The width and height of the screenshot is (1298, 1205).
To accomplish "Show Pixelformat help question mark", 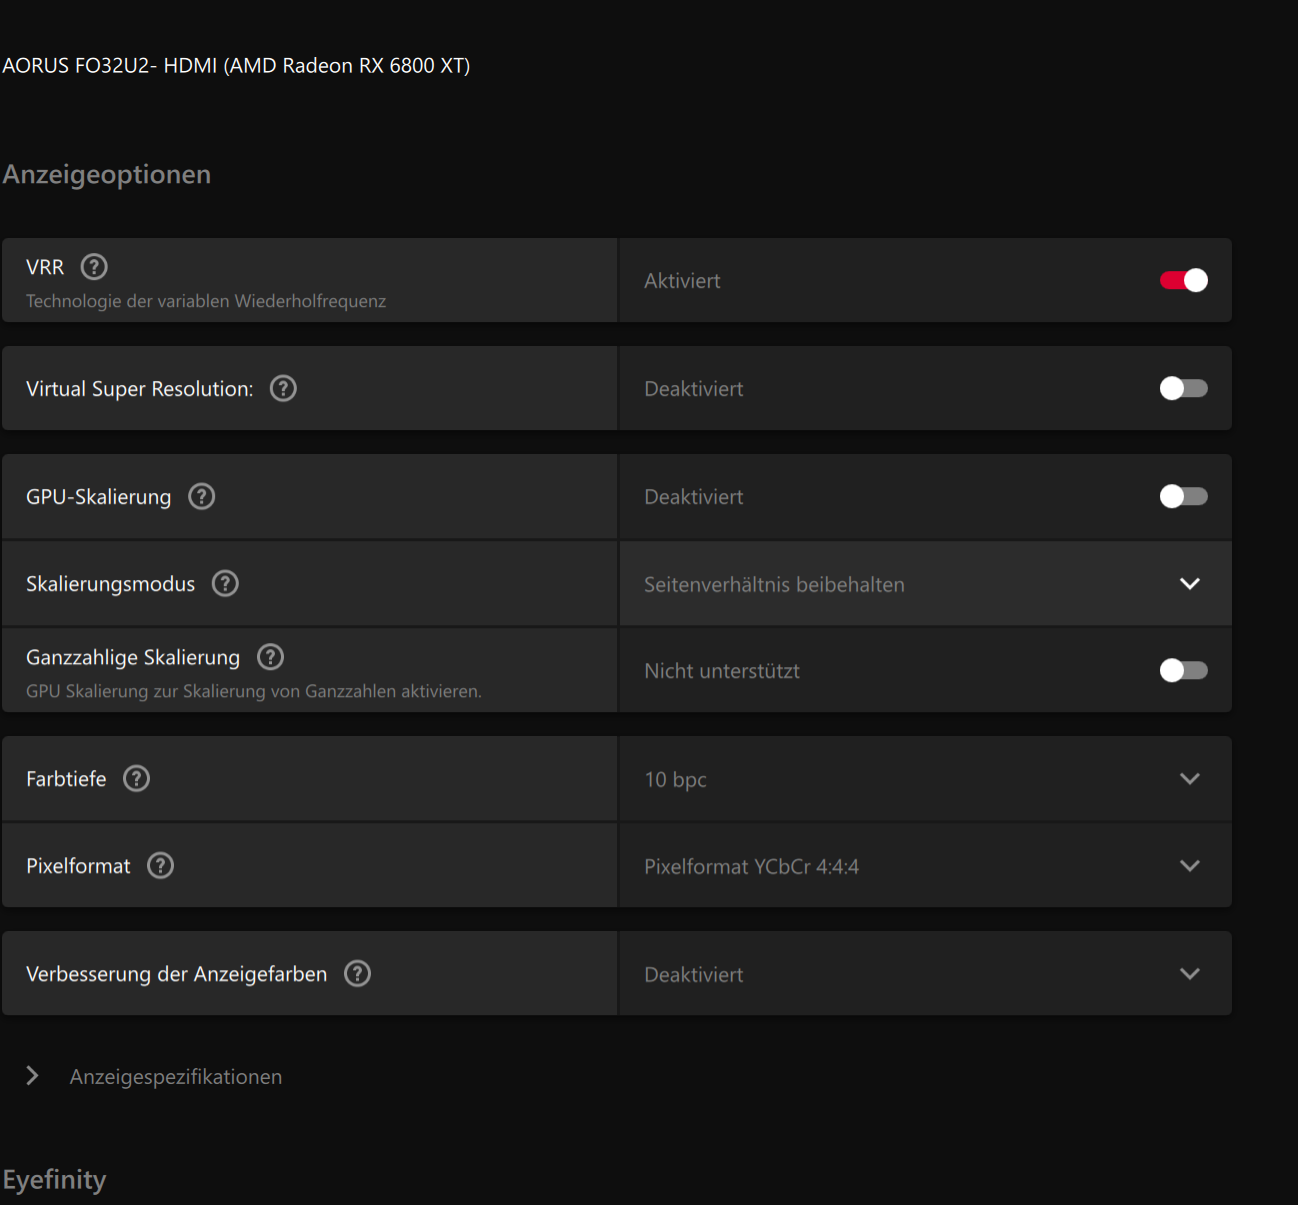I will coord(161,865).
